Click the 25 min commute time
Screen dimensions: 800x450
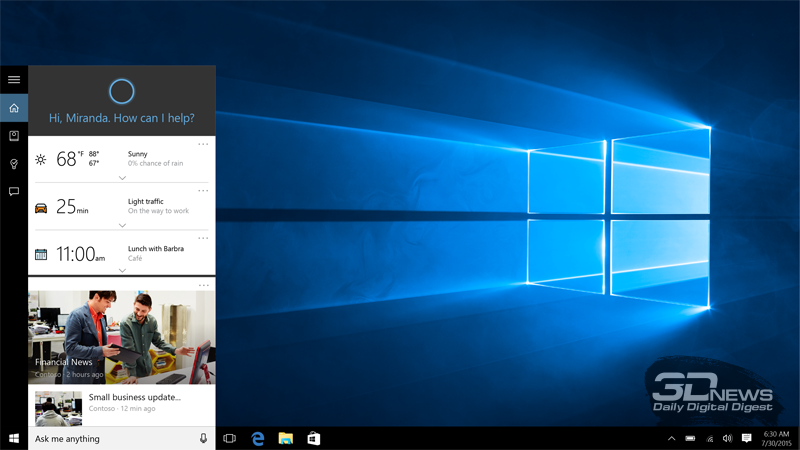(72, 206)
